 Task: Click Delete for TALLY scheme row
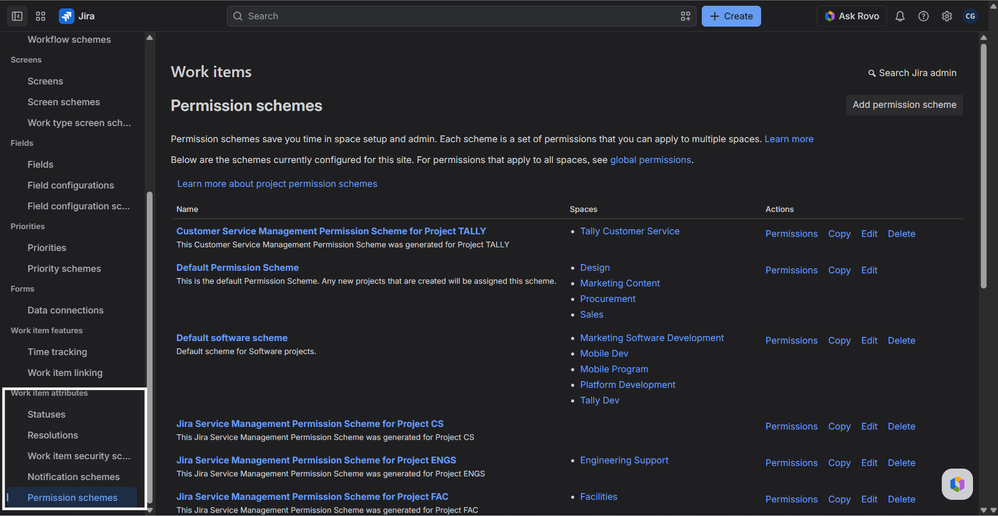[901, 234]
